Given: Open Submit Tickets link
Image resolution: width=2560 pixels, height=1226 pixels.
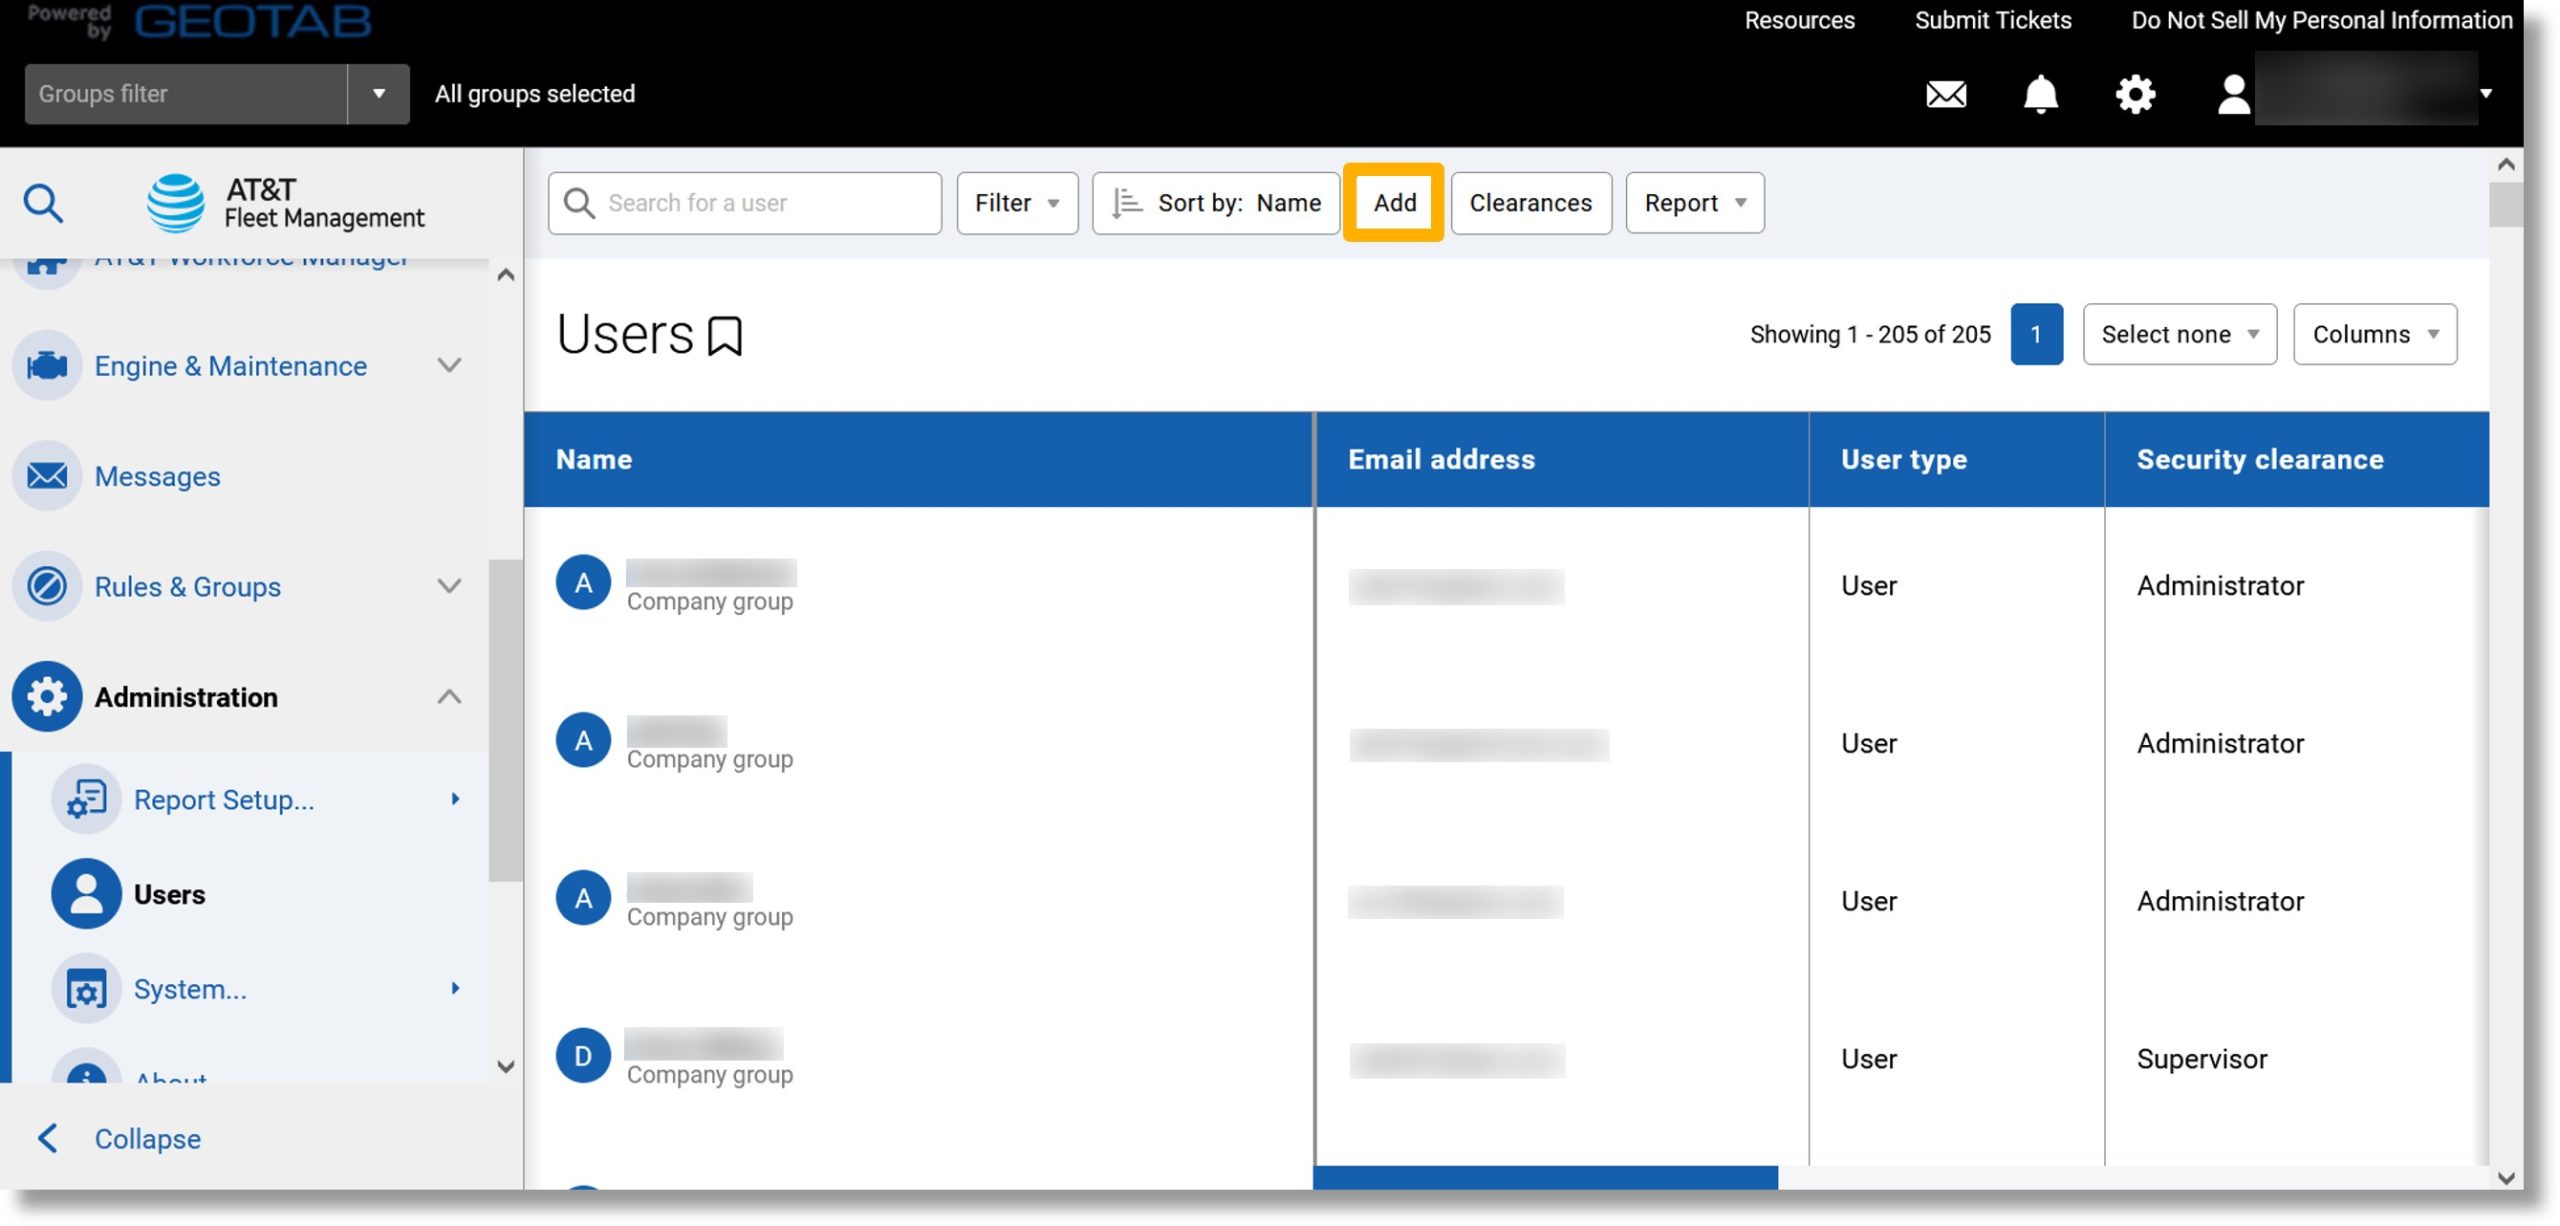Looking at the screenshot, I should pos(1993,20).
